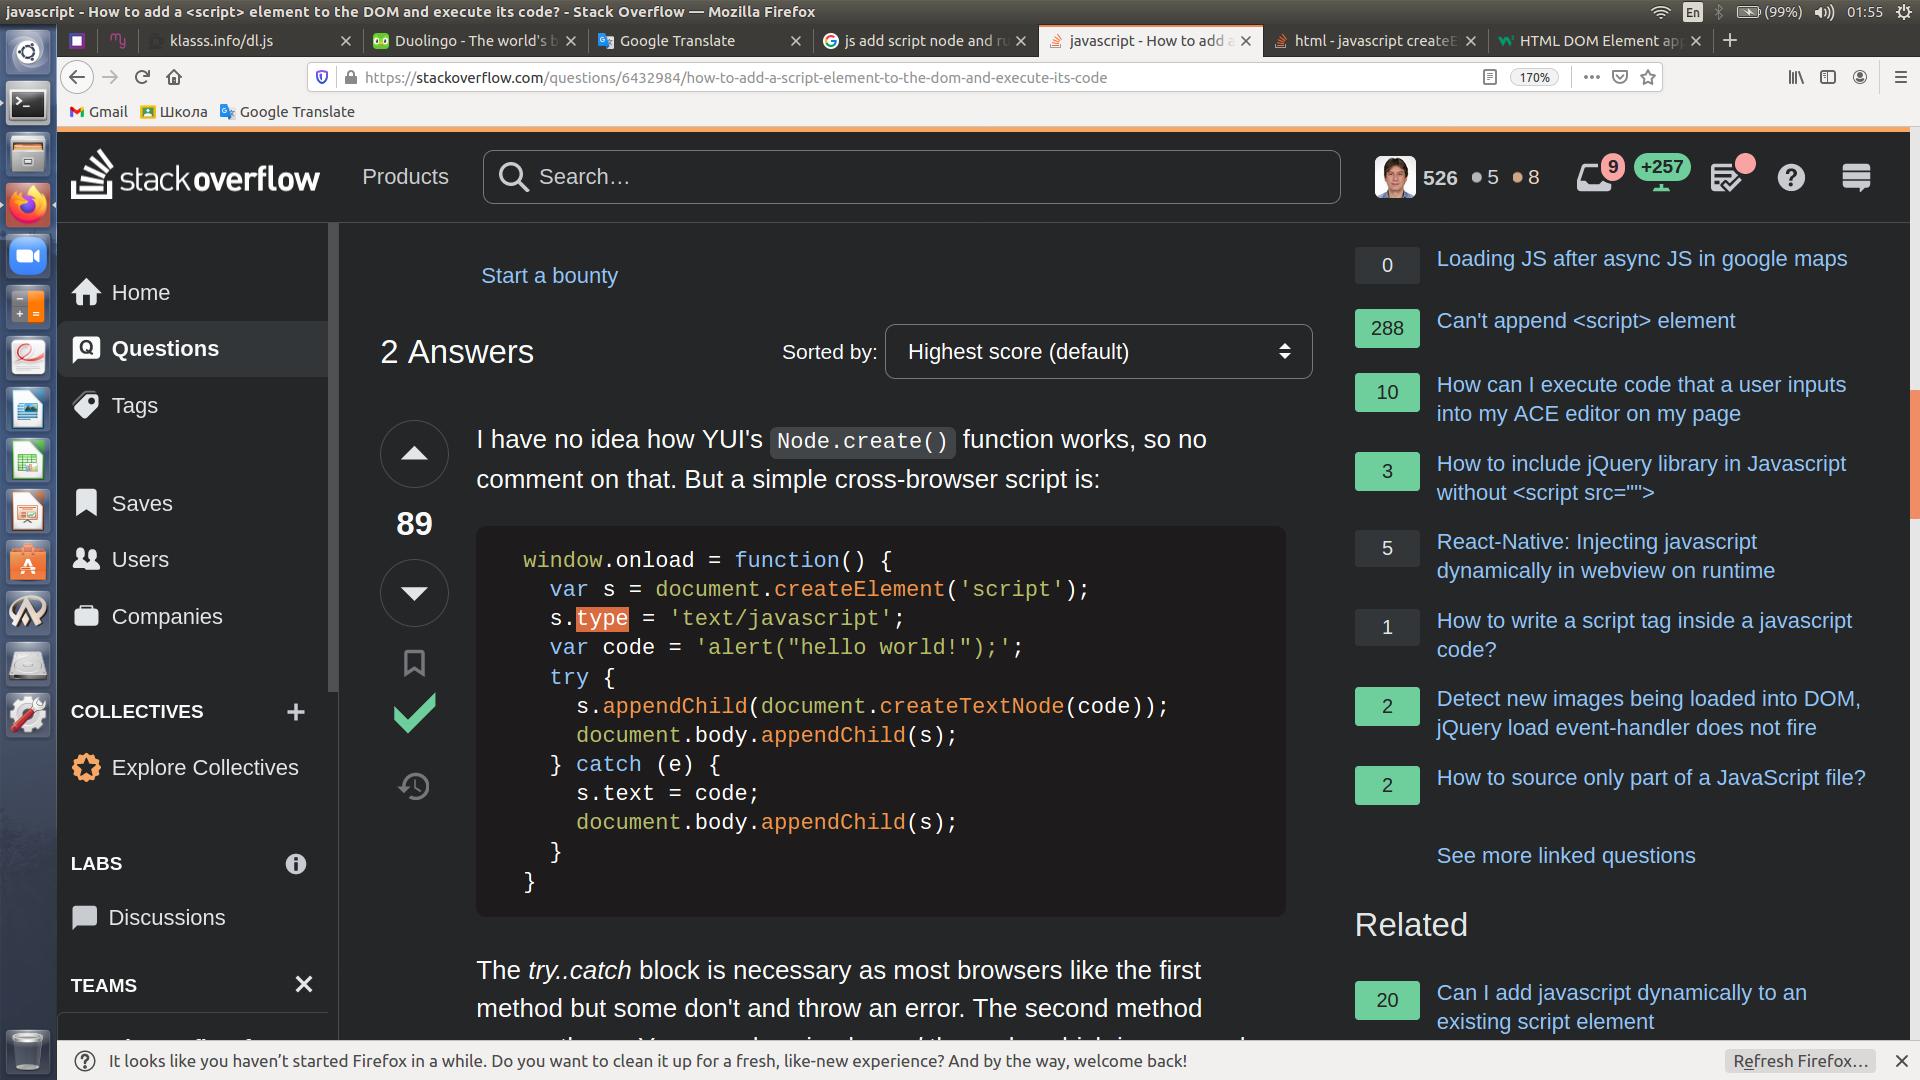The image size is (1920, 1080).
Task: Toggle Firefox reader view
Action: (x=1489, y=77)
